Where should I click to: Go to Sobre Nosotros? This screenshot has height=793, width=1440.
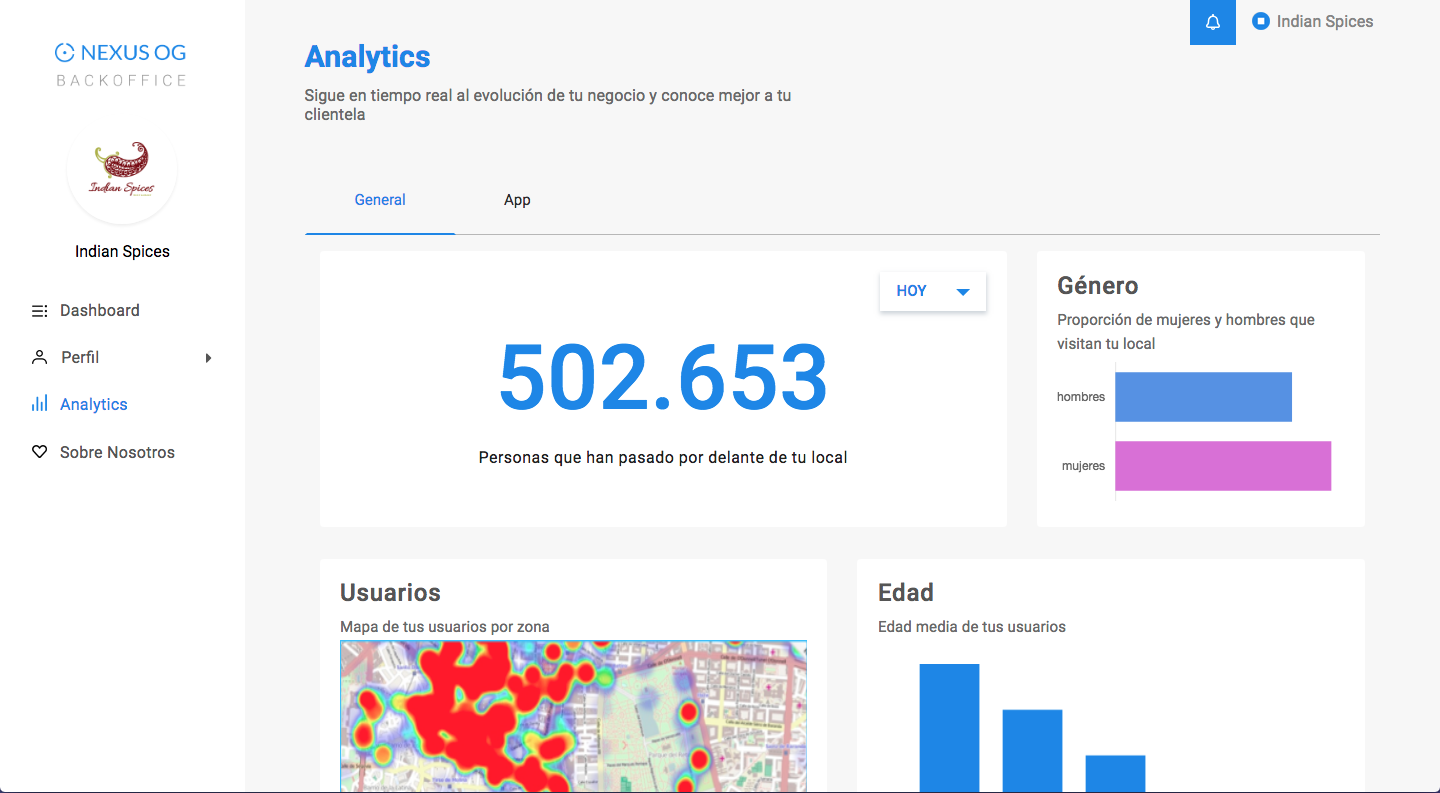[x=117, y=452]
